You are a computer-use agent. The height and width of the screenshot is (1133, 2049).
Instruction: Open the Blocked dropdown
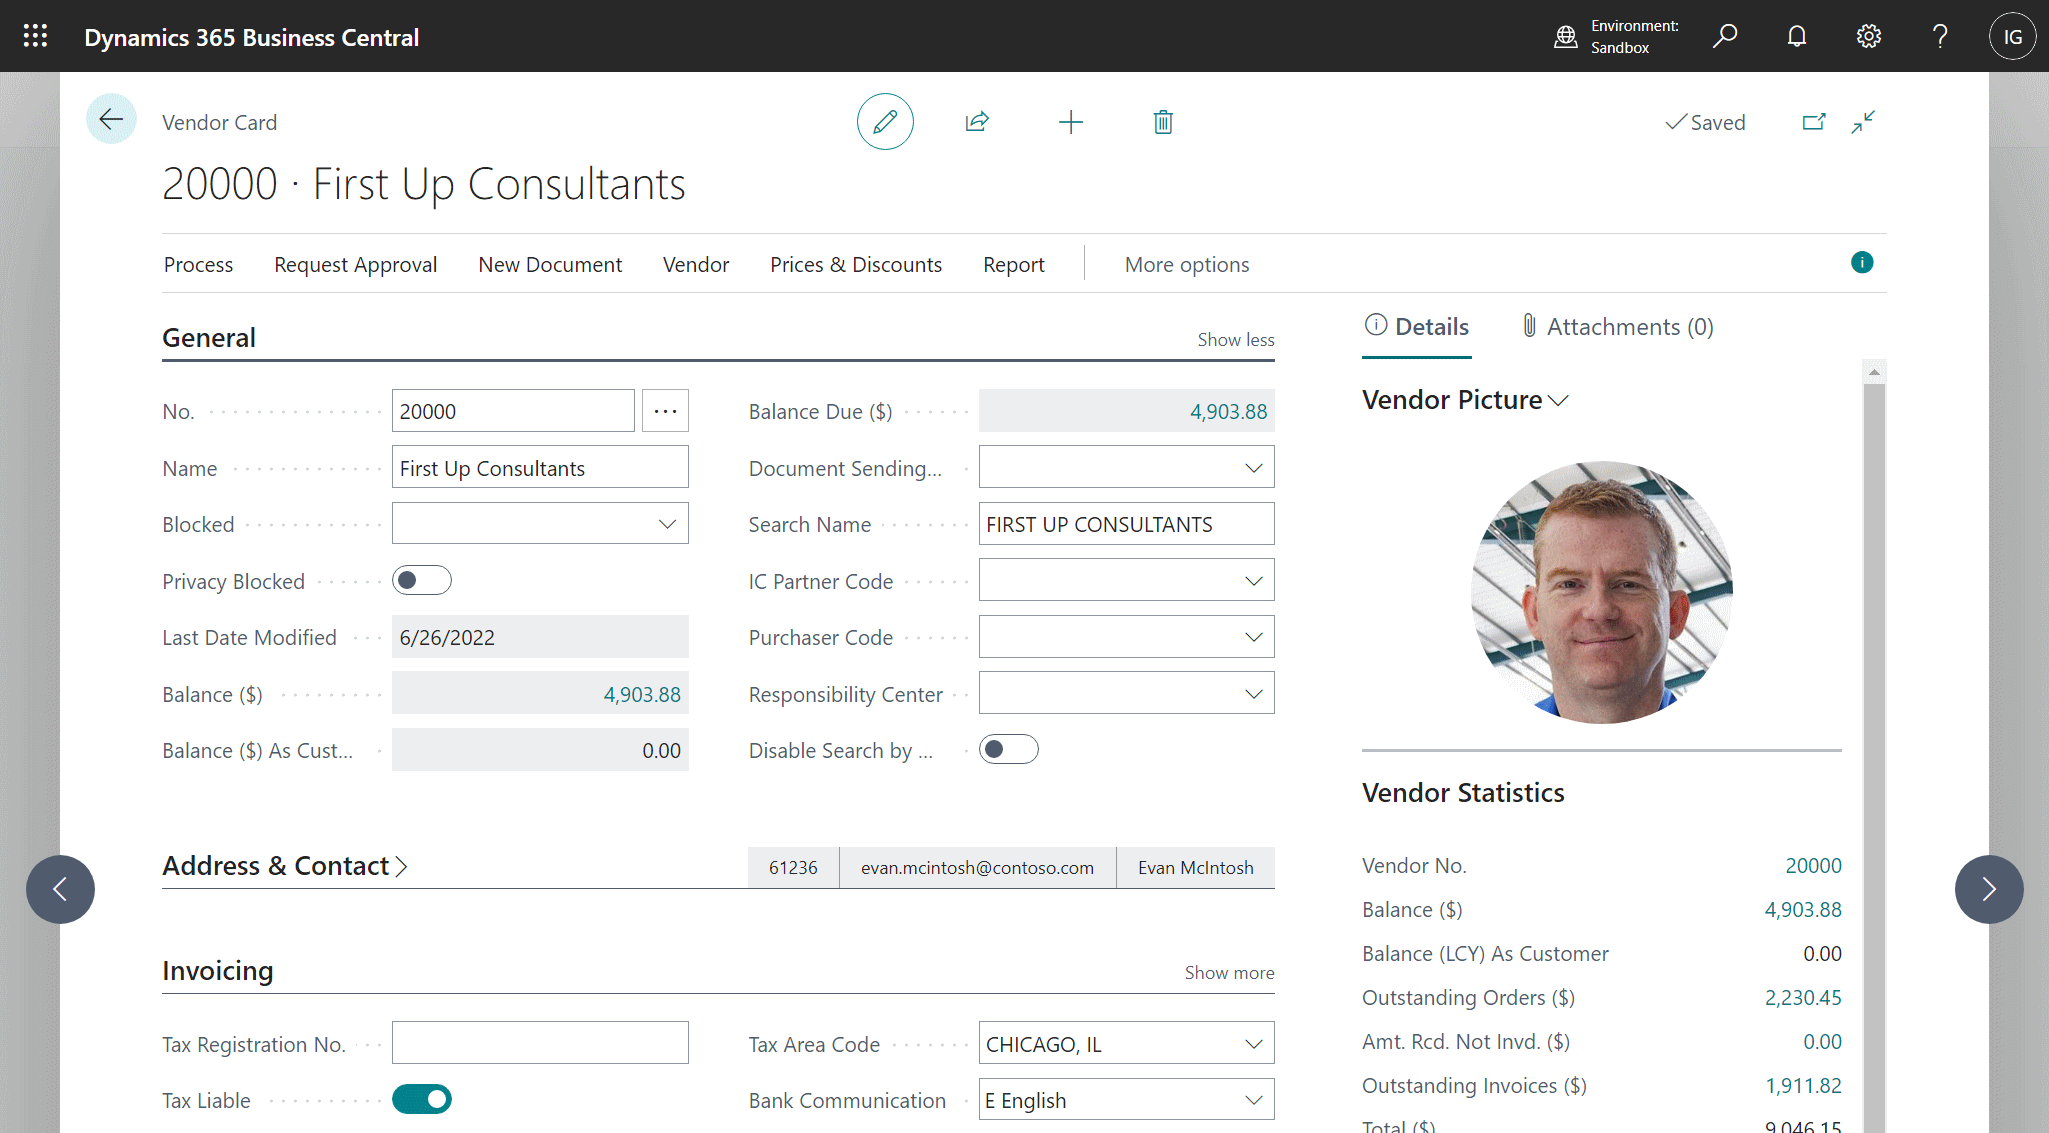point(666,523)
